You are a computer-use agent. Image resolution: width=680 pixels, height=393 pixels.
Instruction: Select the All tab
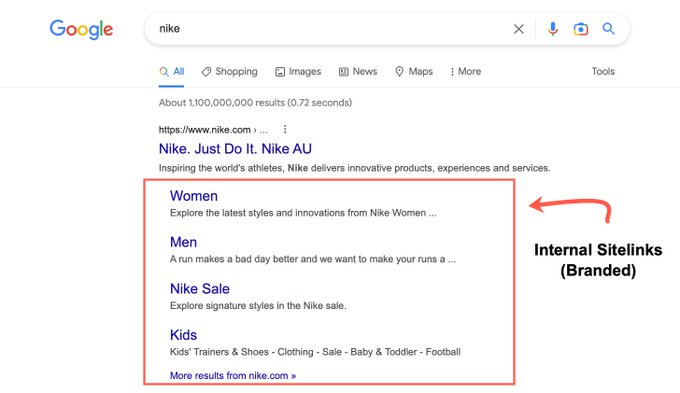point(172,72)
